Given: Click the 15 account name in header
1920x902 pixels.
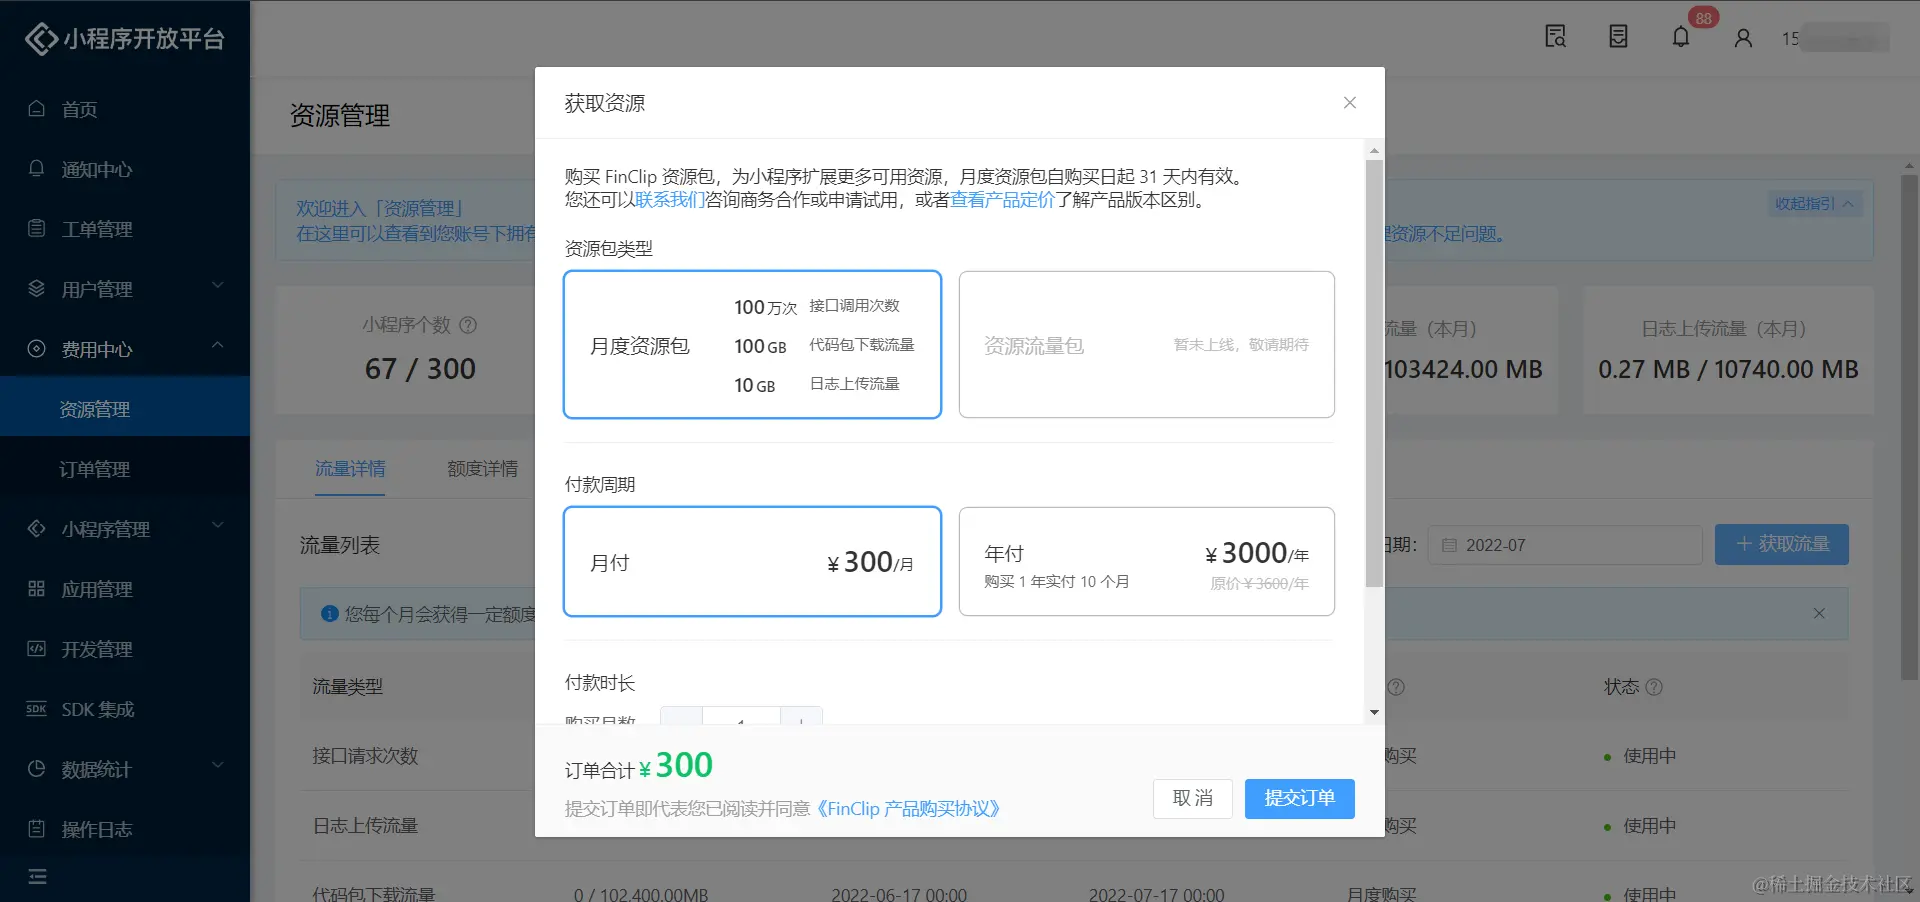Looking at the screenshot, I should (x=1835, y=38).
